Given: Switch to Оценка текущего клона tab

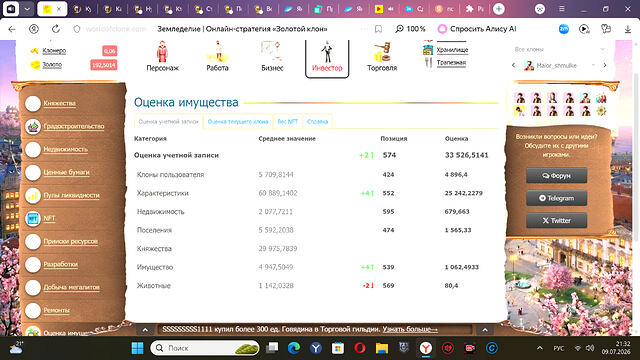Looking at the screenshot, I should tap(238, 122).
